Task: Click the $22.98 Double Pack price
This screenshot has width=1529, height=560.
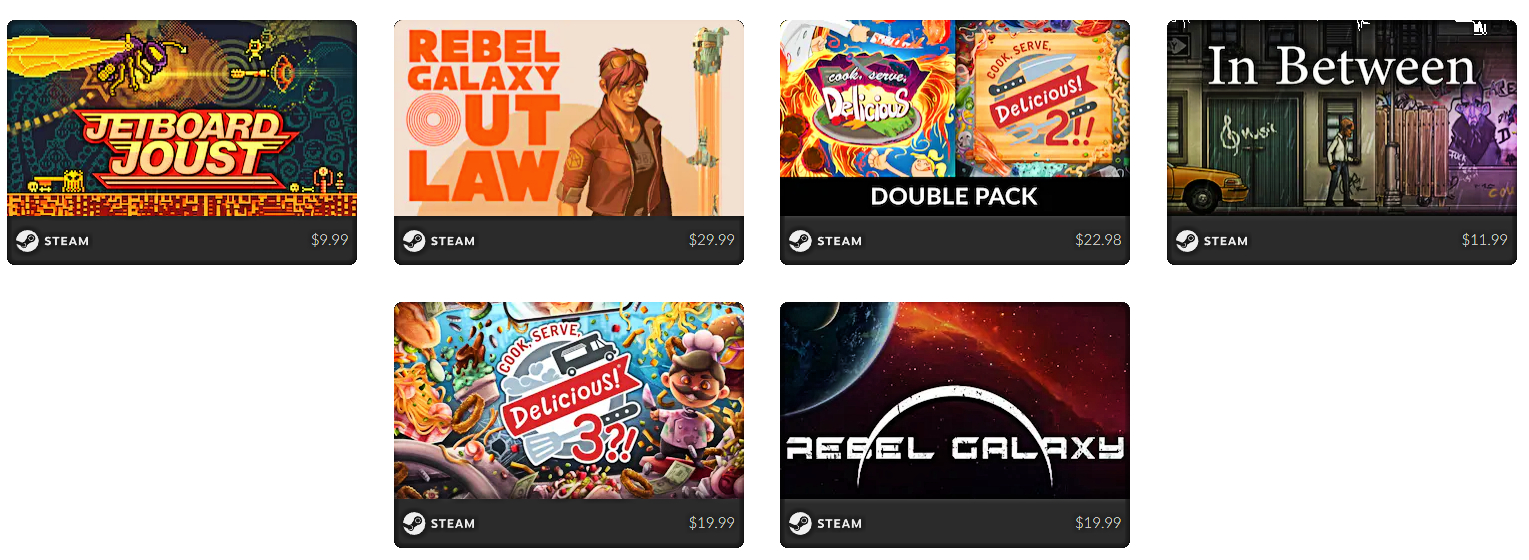Action: click(x=1098, y=241)
